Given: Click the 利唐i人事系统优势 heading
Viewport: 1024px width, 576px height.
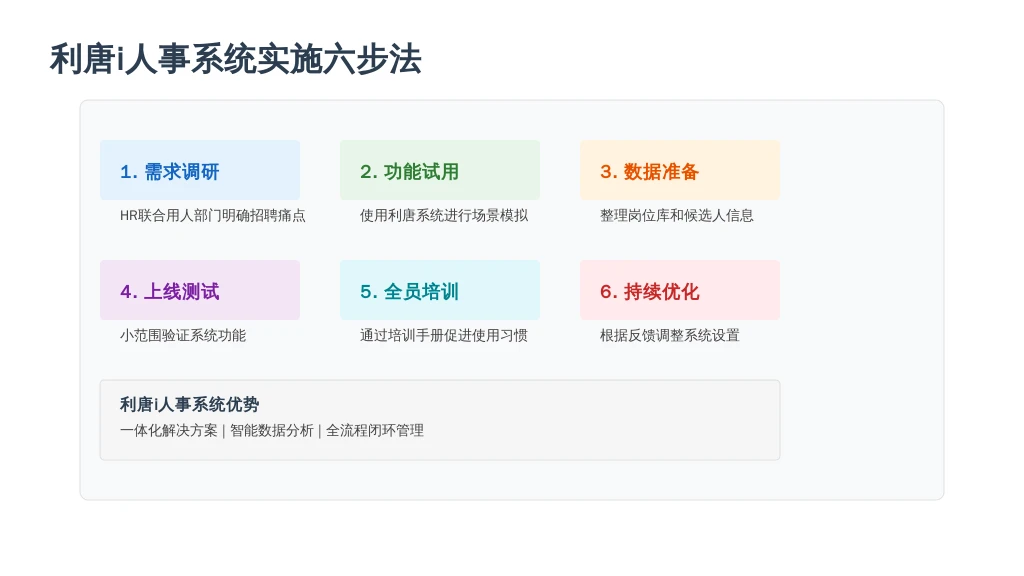Looking at the screenshot, I should coord(189,405).
